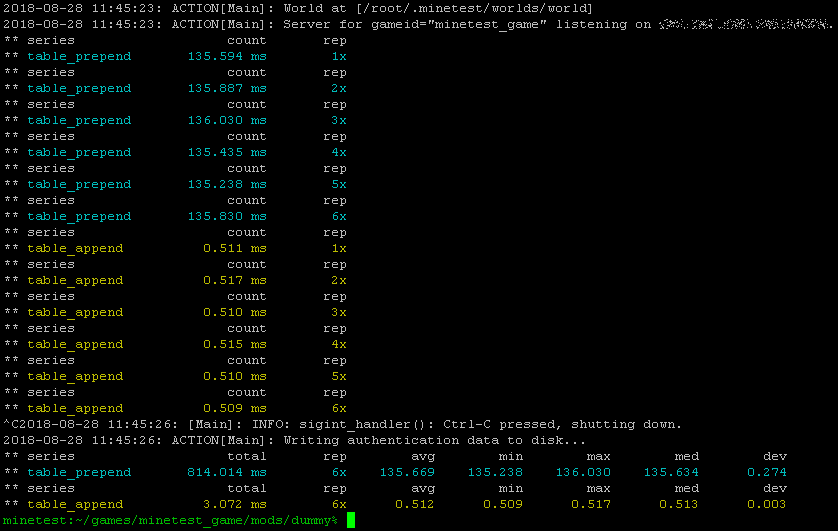Select the 135.594 ms table_prepend value

coord(226,56)
